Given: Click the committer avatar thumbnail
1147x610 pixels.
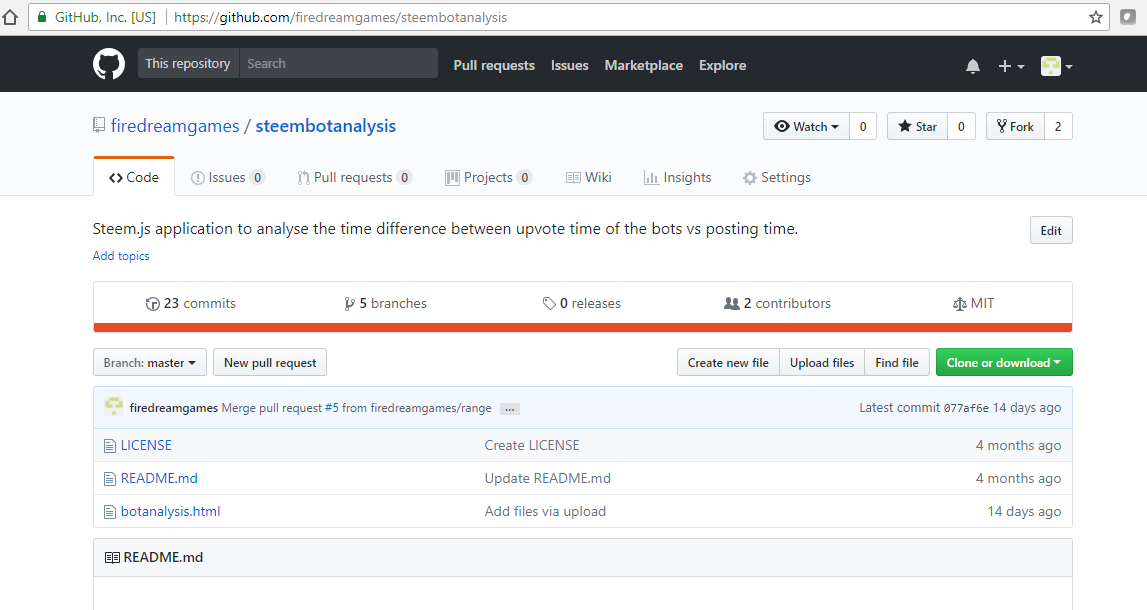Looking at the screenshot, I should (x=113, y=407).
